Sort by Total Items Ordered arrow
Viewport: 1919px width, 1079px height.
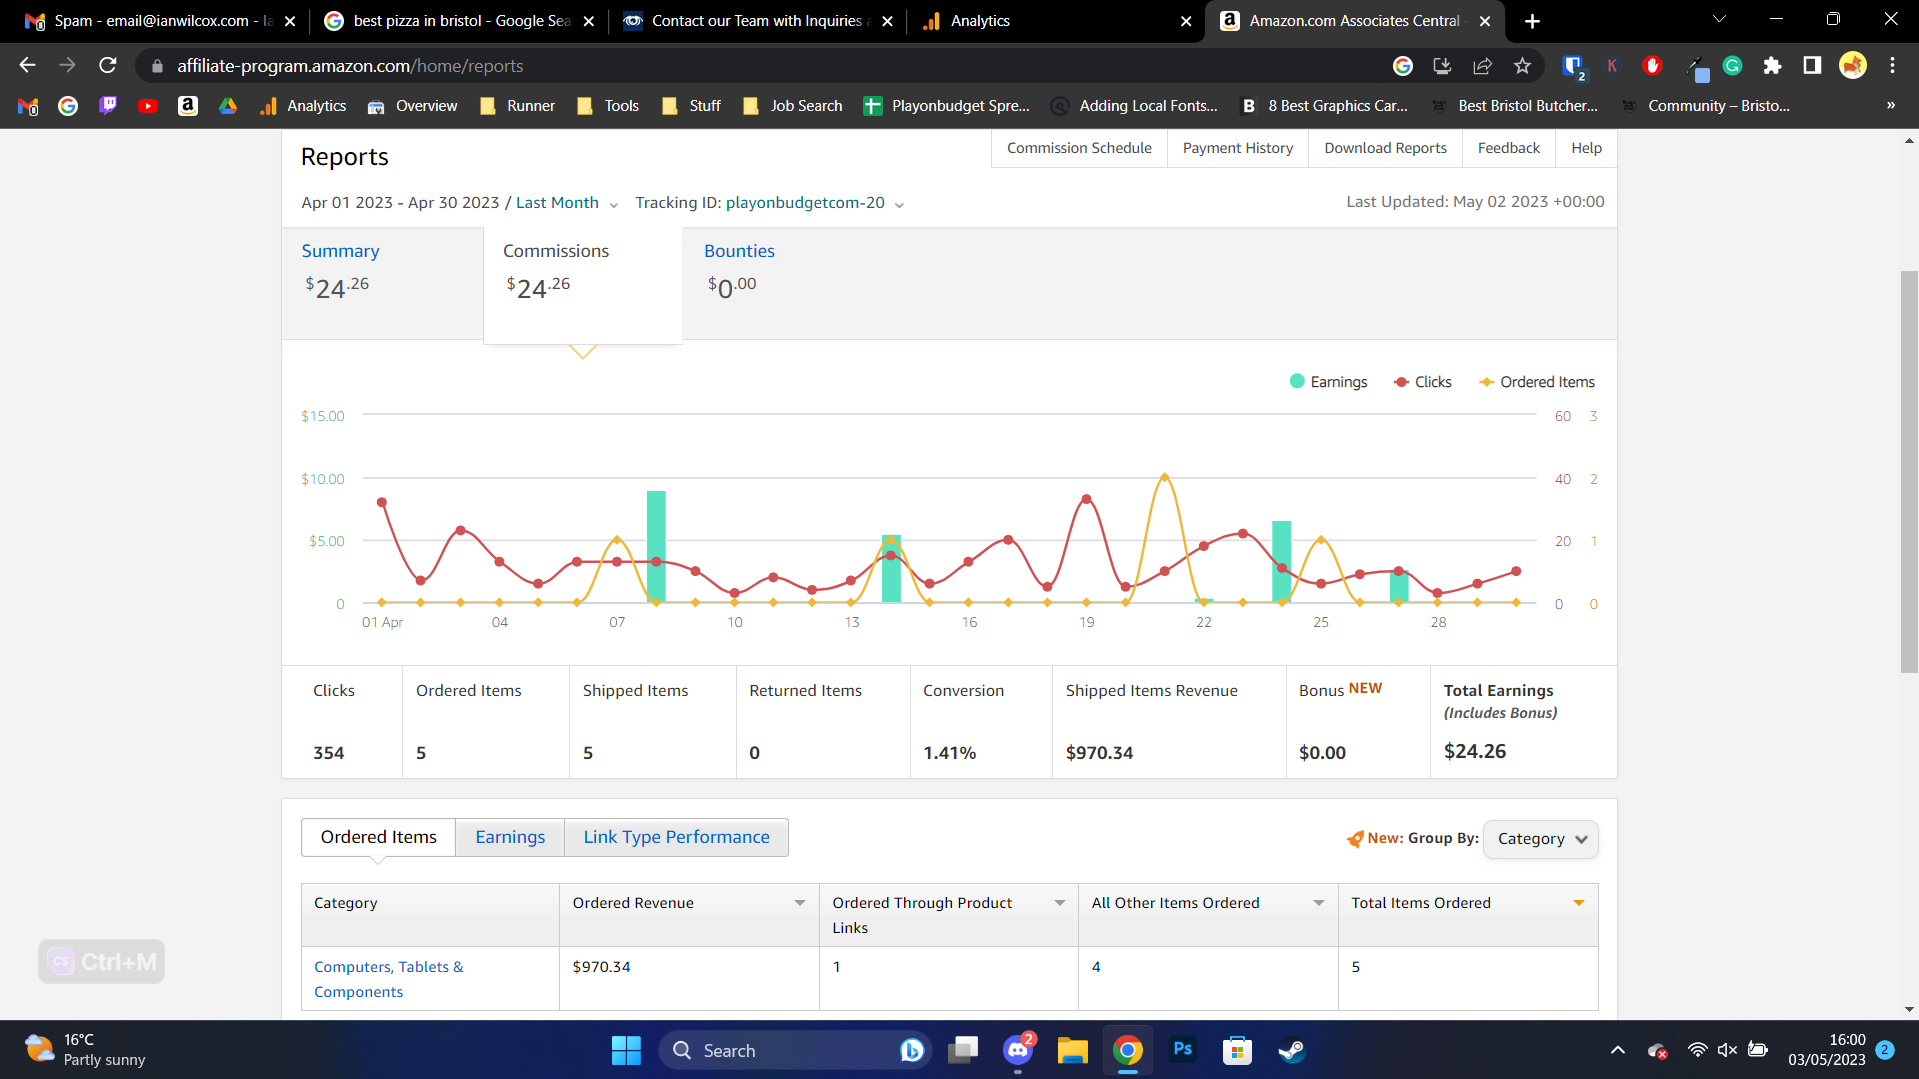tap(1579, 903)
